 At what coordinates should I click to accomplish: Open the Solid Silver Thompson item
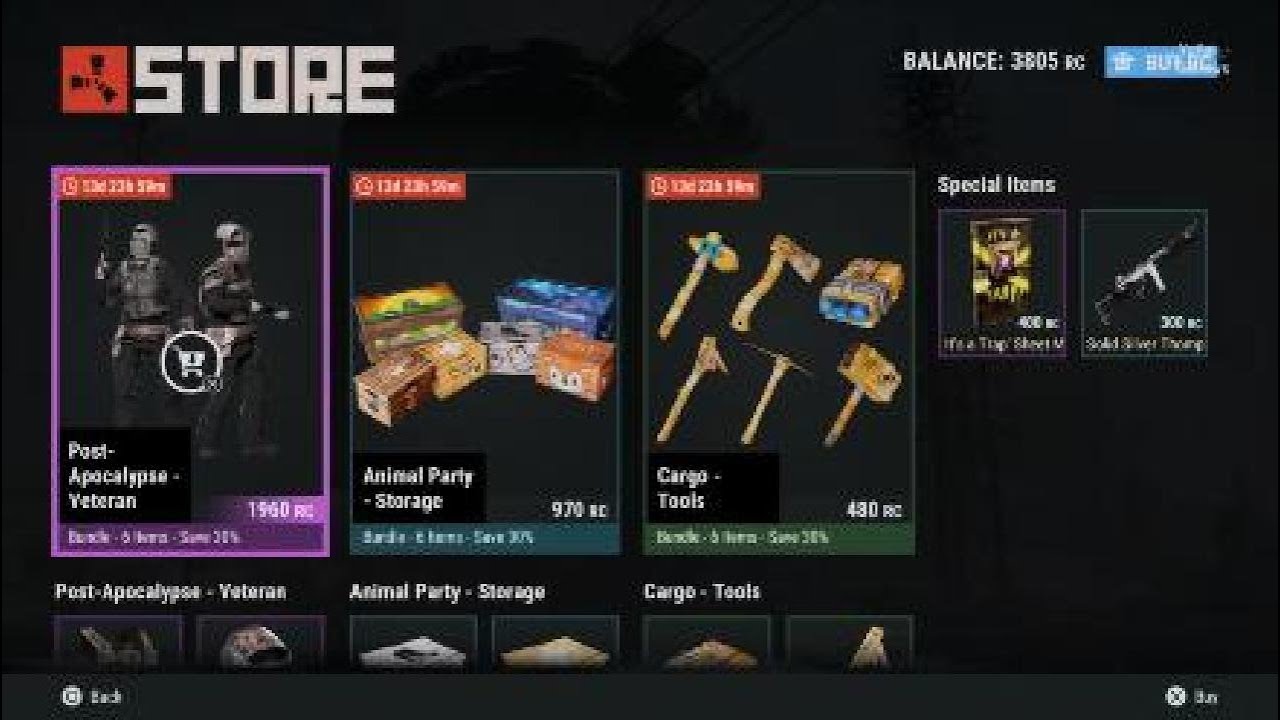pyautogui.click(x=1144, y=283)
